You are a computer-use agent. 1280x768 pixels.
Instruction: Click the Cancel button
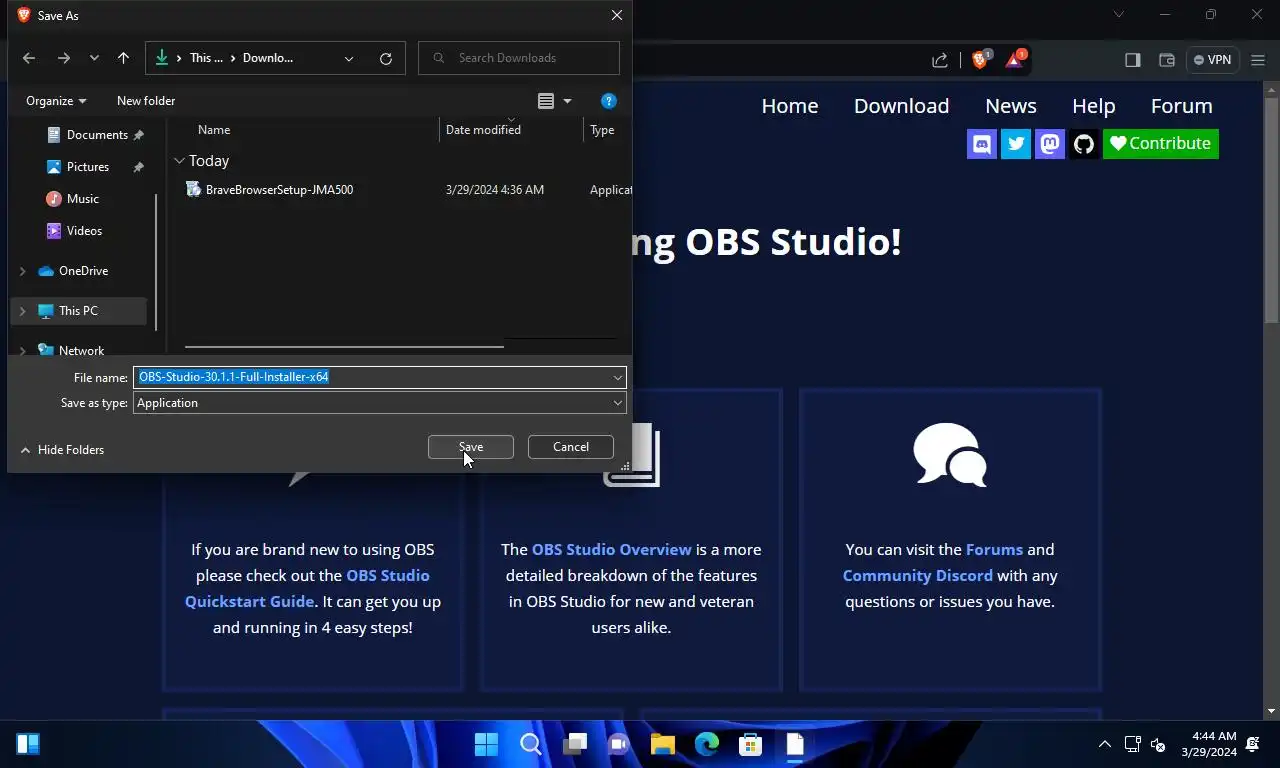(571, 447)
